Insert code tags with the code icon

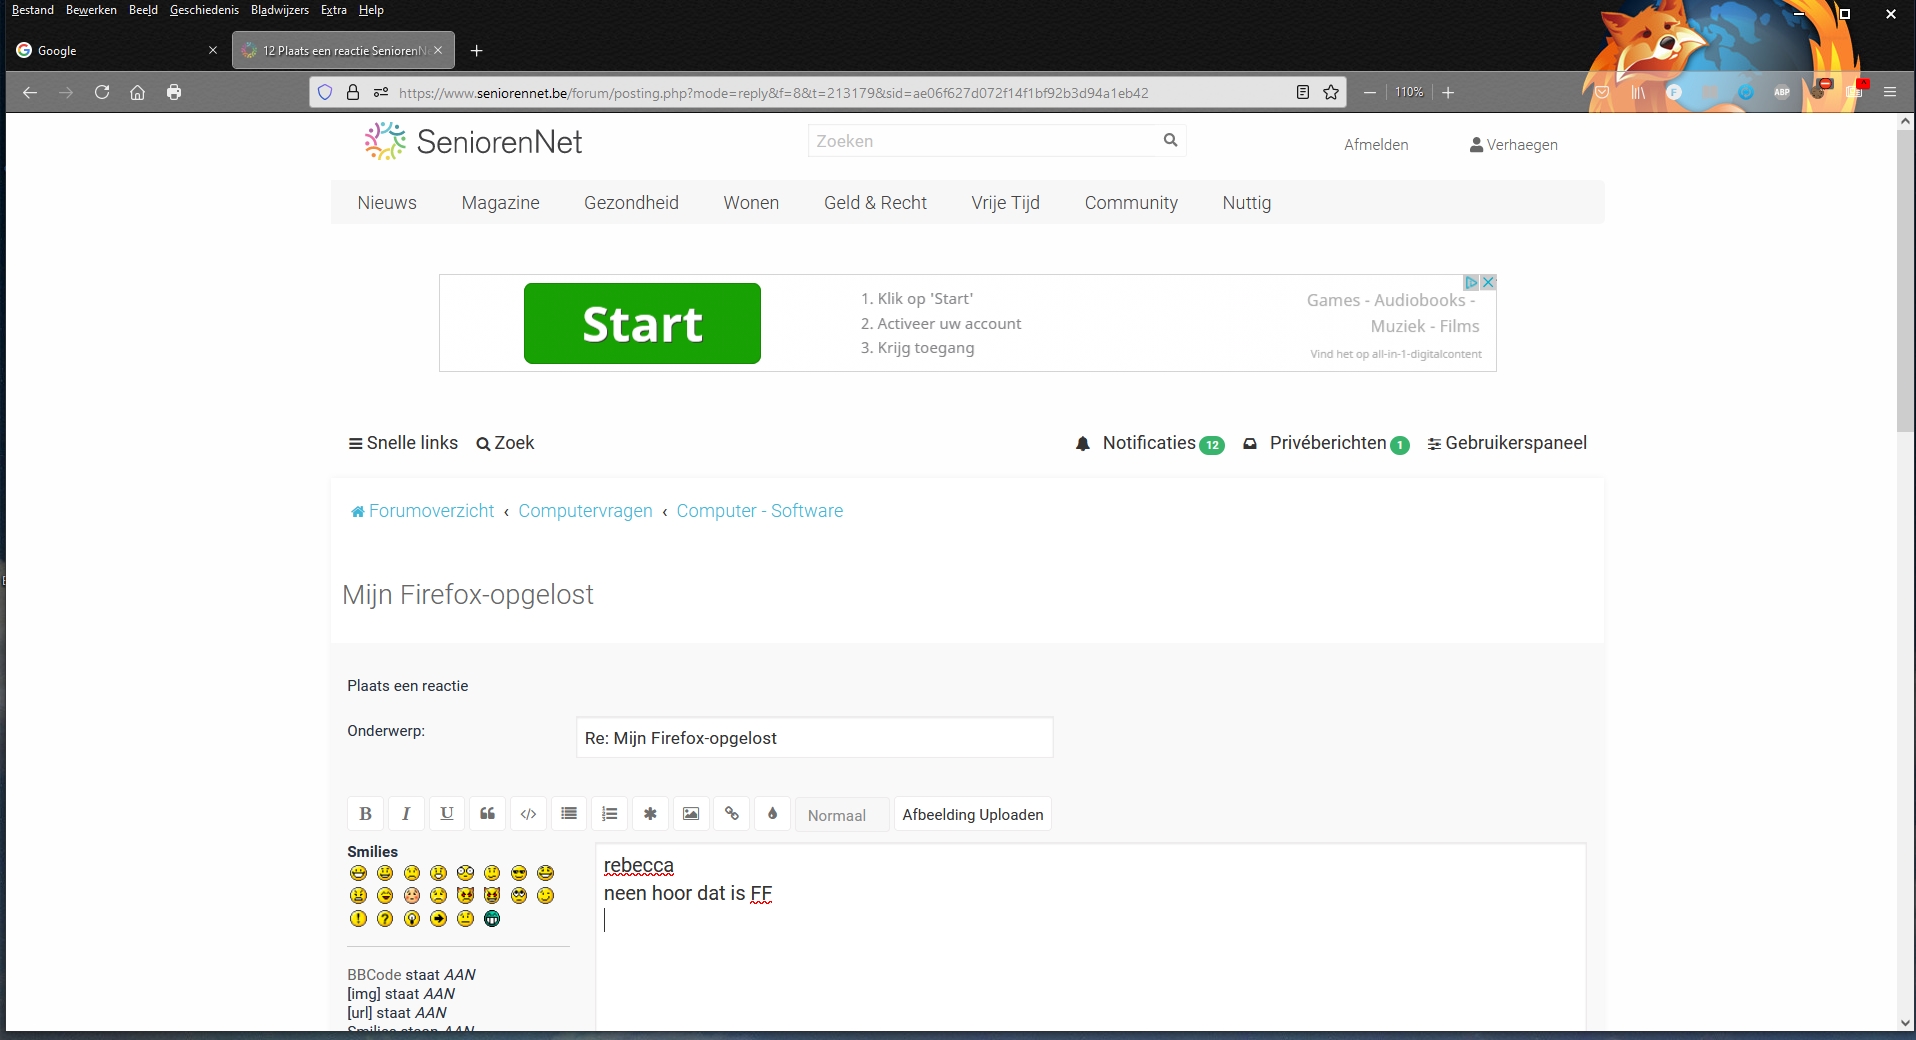(528, 814)
